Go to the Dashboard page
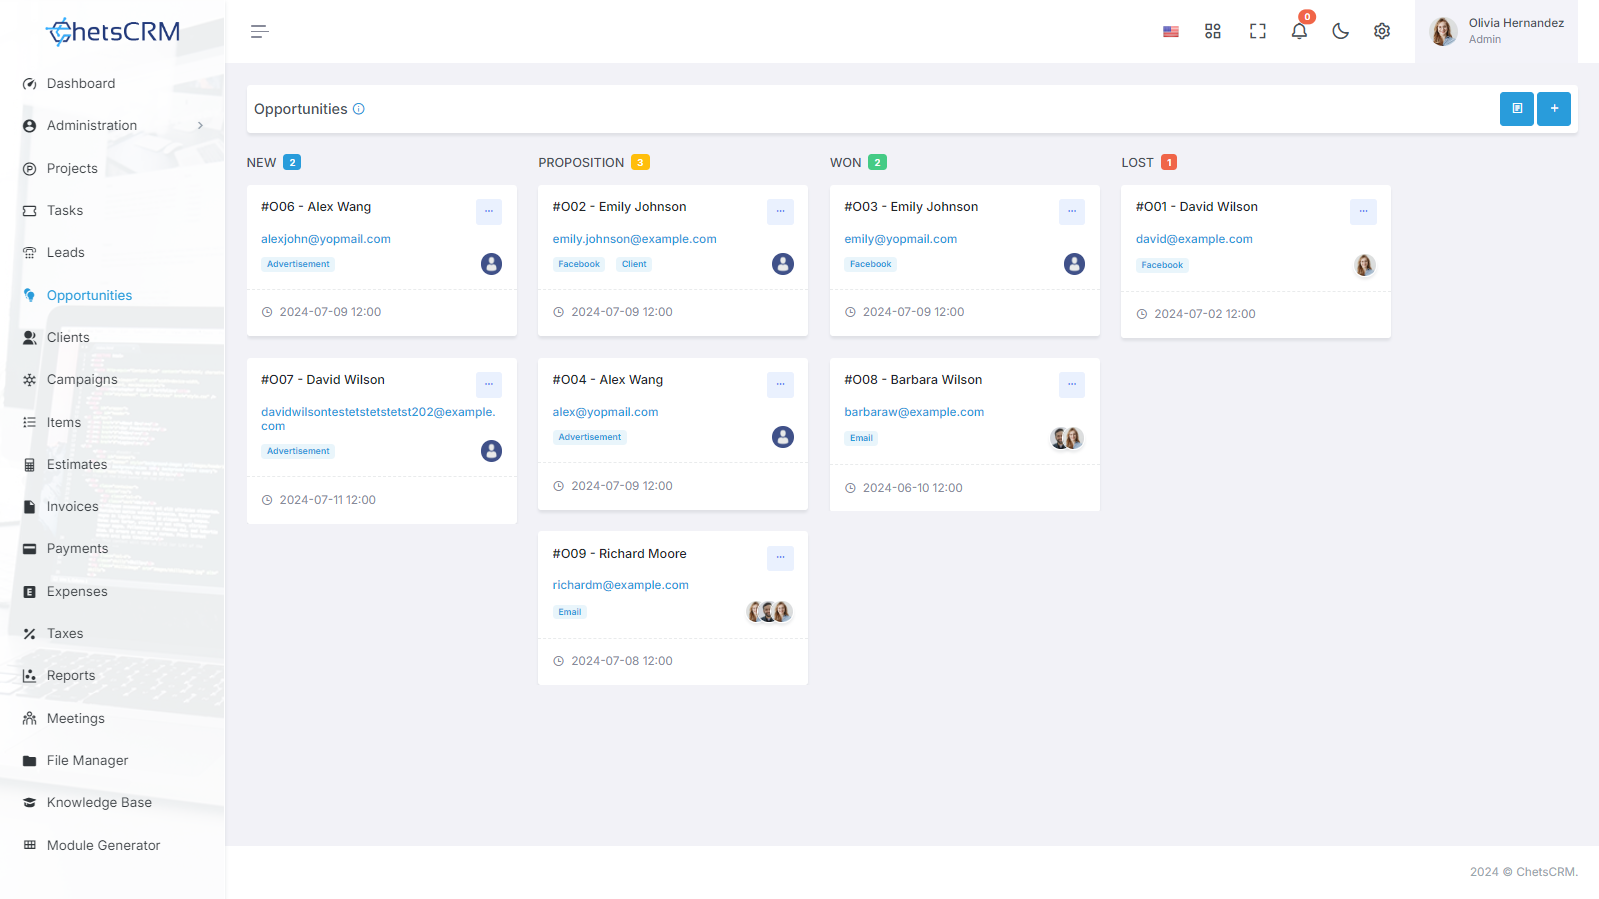 81,84
